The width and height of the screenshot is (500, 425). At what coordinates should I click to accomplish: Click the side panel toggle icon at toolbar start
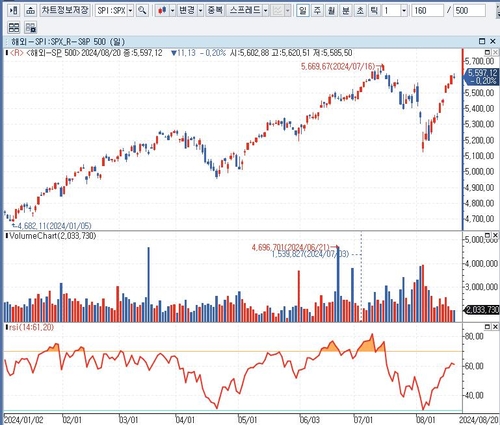tap(13, 10)
